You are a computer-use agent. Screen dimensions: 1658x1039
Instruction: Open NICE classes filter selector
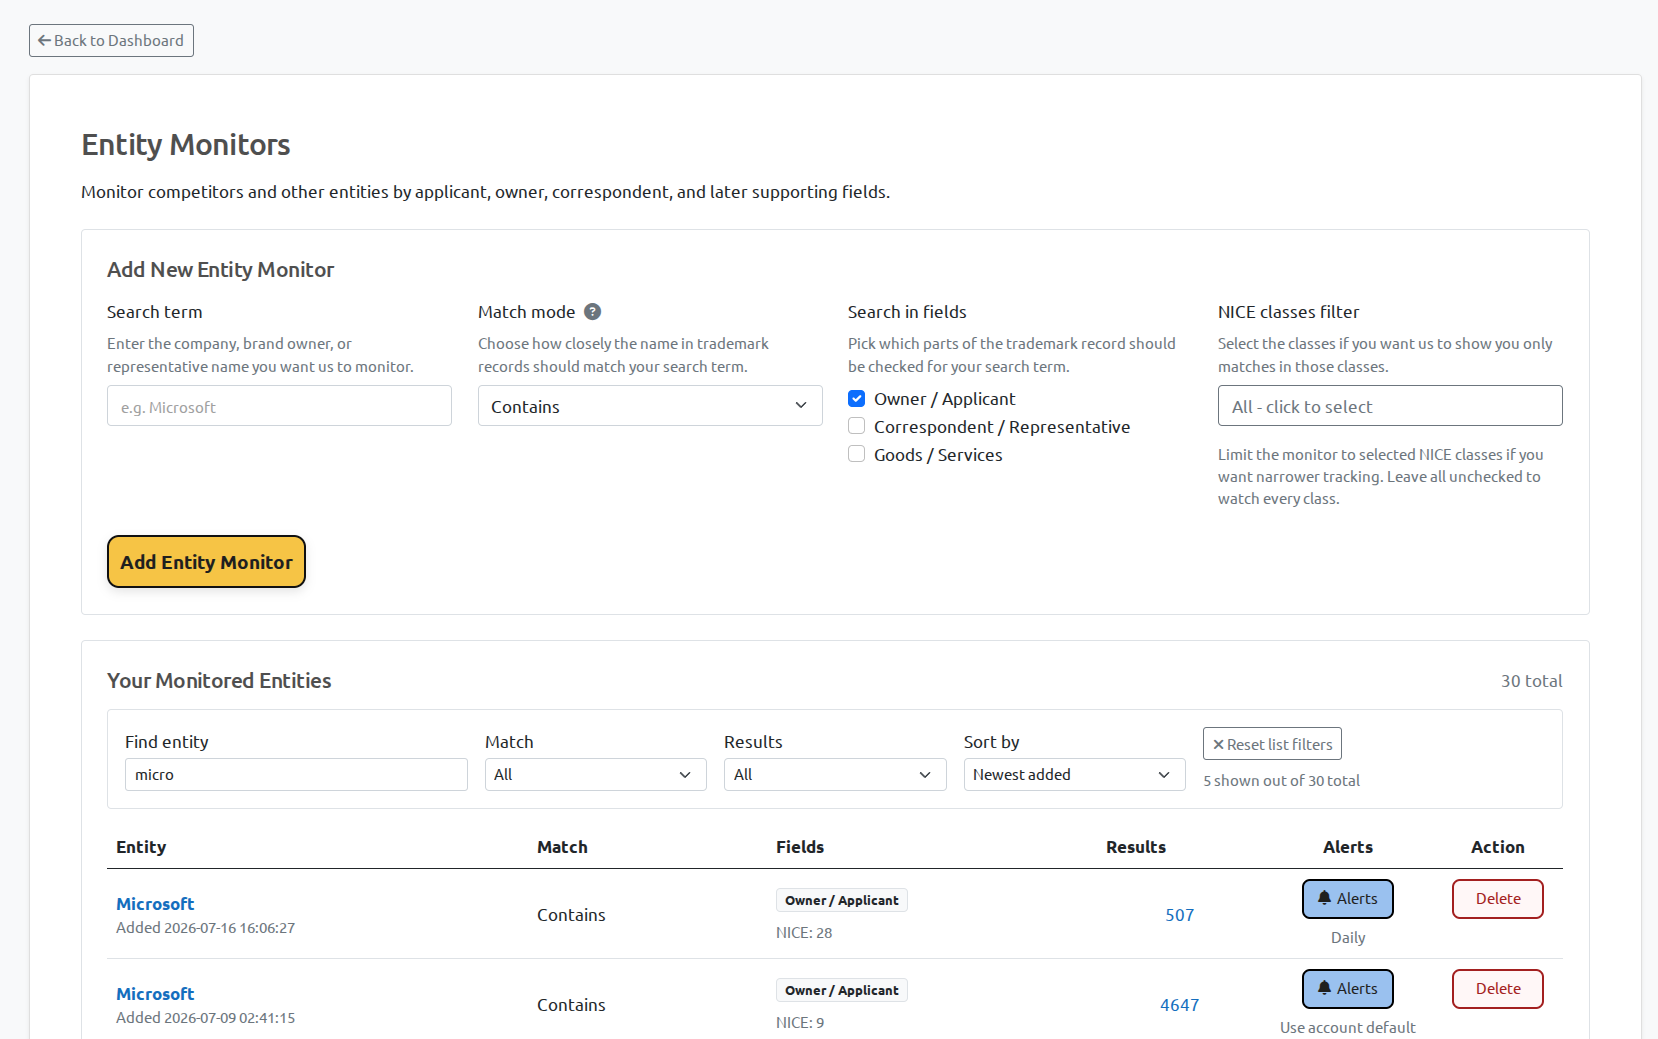point(1390,406)
